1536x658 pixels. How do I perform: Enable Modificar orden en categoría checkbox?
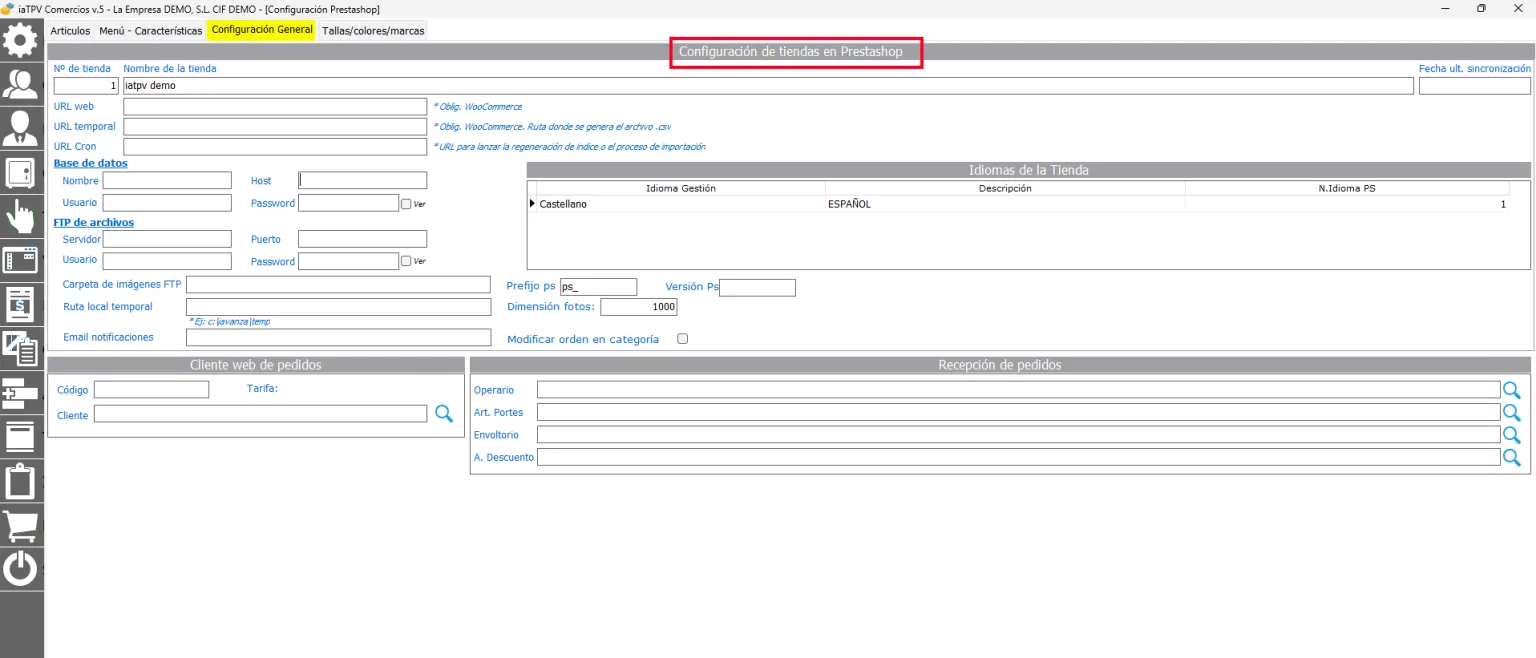(x=683, y=338)
